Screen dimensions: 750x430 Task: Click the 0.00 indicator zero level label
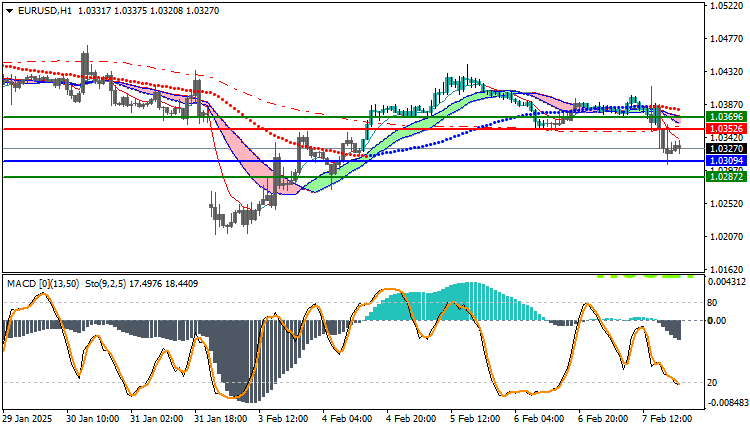point(717,320)
